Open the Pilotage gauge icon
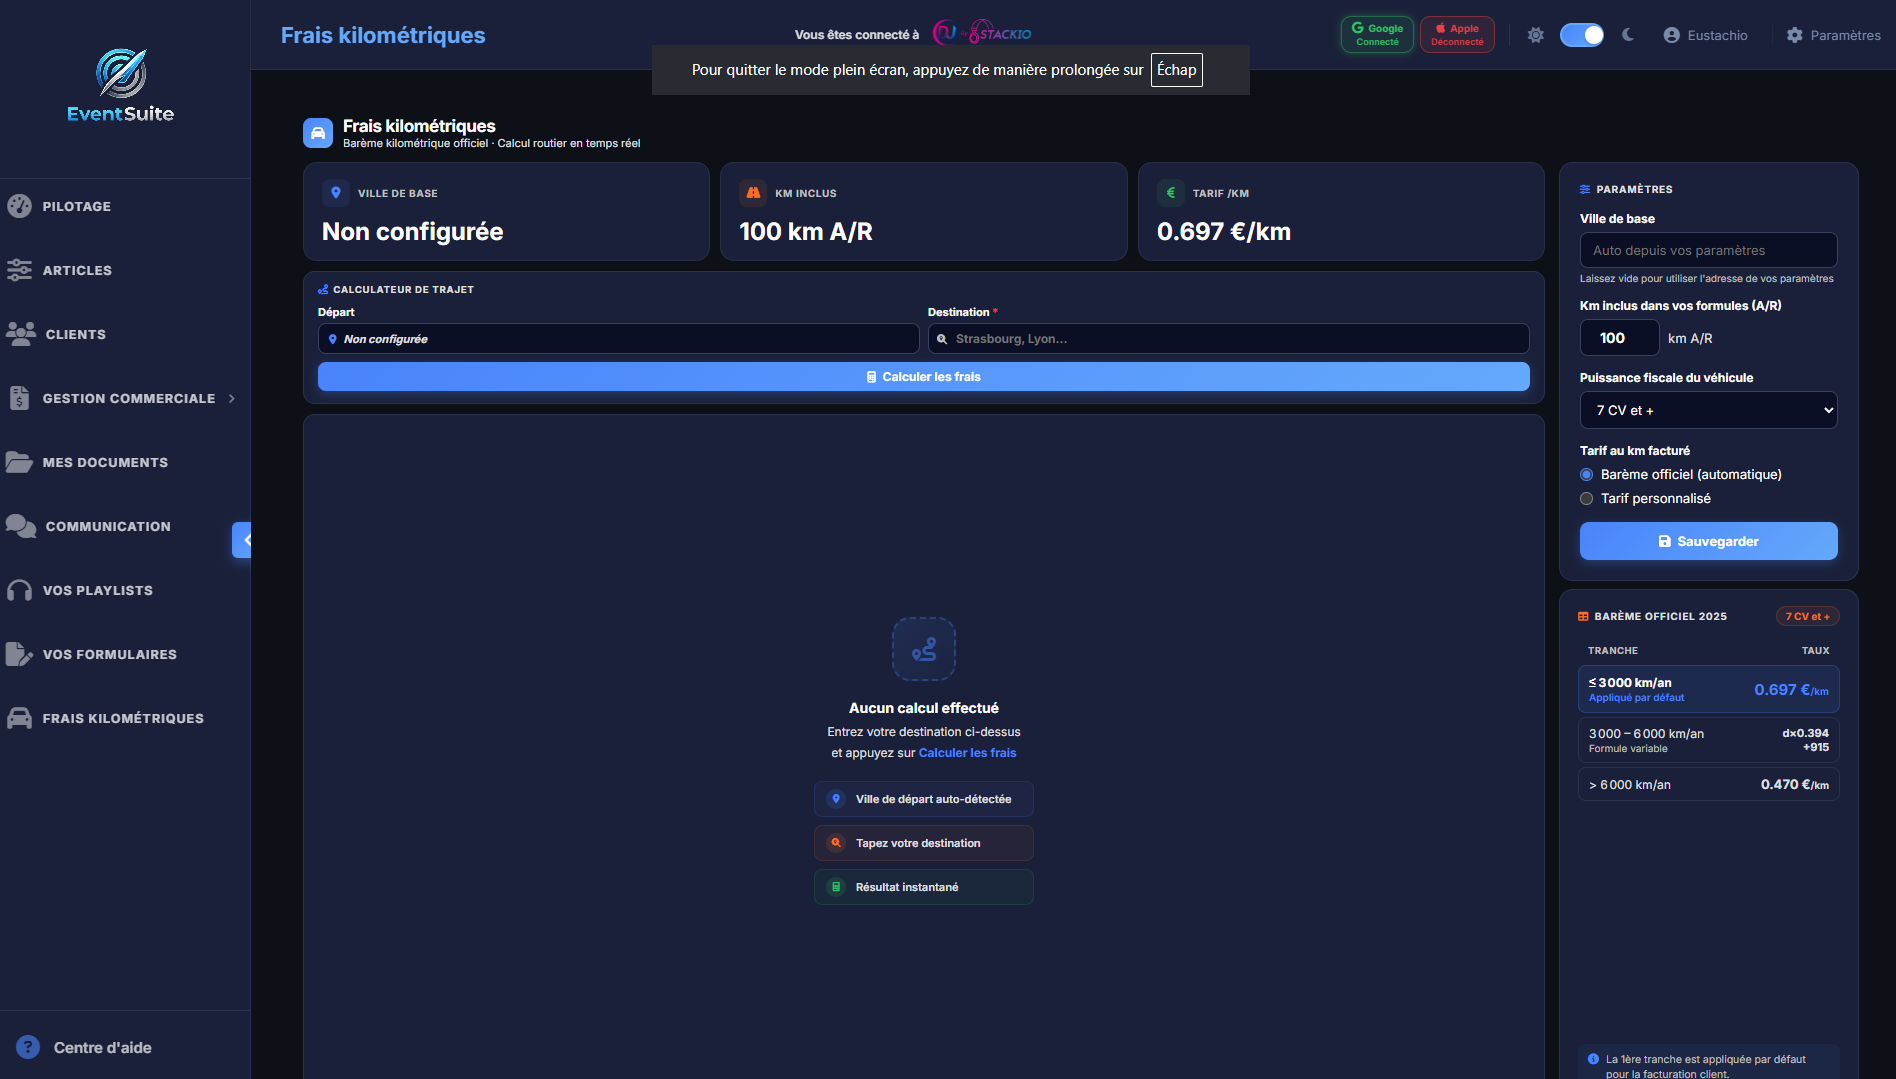1896x1079 pixels. tap(19, 206)
